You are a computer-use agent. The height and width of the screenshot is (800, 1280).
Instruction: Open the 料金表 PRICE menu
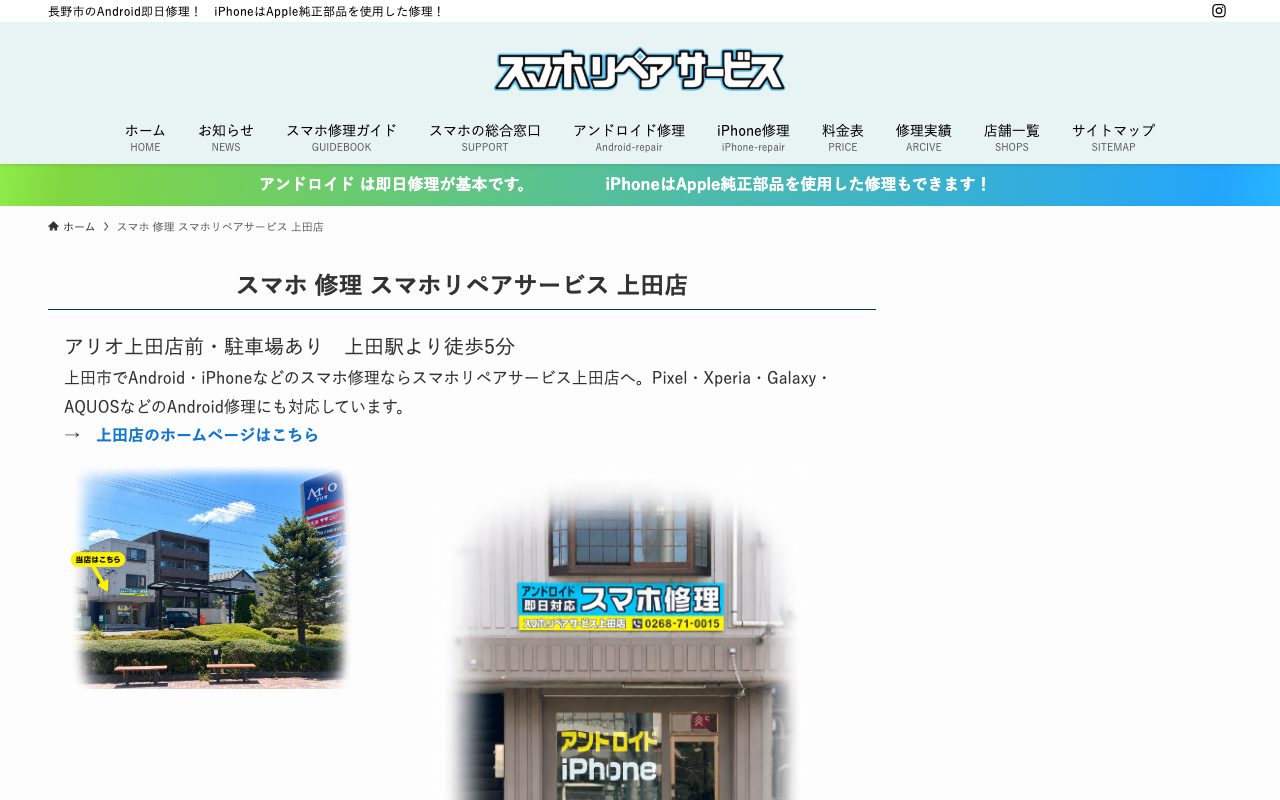[843, 137]
